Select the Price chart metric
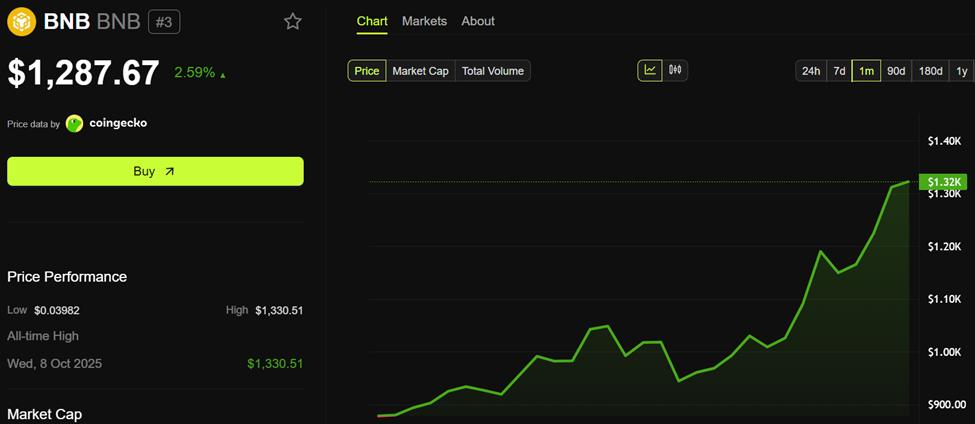This screenshot has height=424, width=975. (x=367, y=71)
